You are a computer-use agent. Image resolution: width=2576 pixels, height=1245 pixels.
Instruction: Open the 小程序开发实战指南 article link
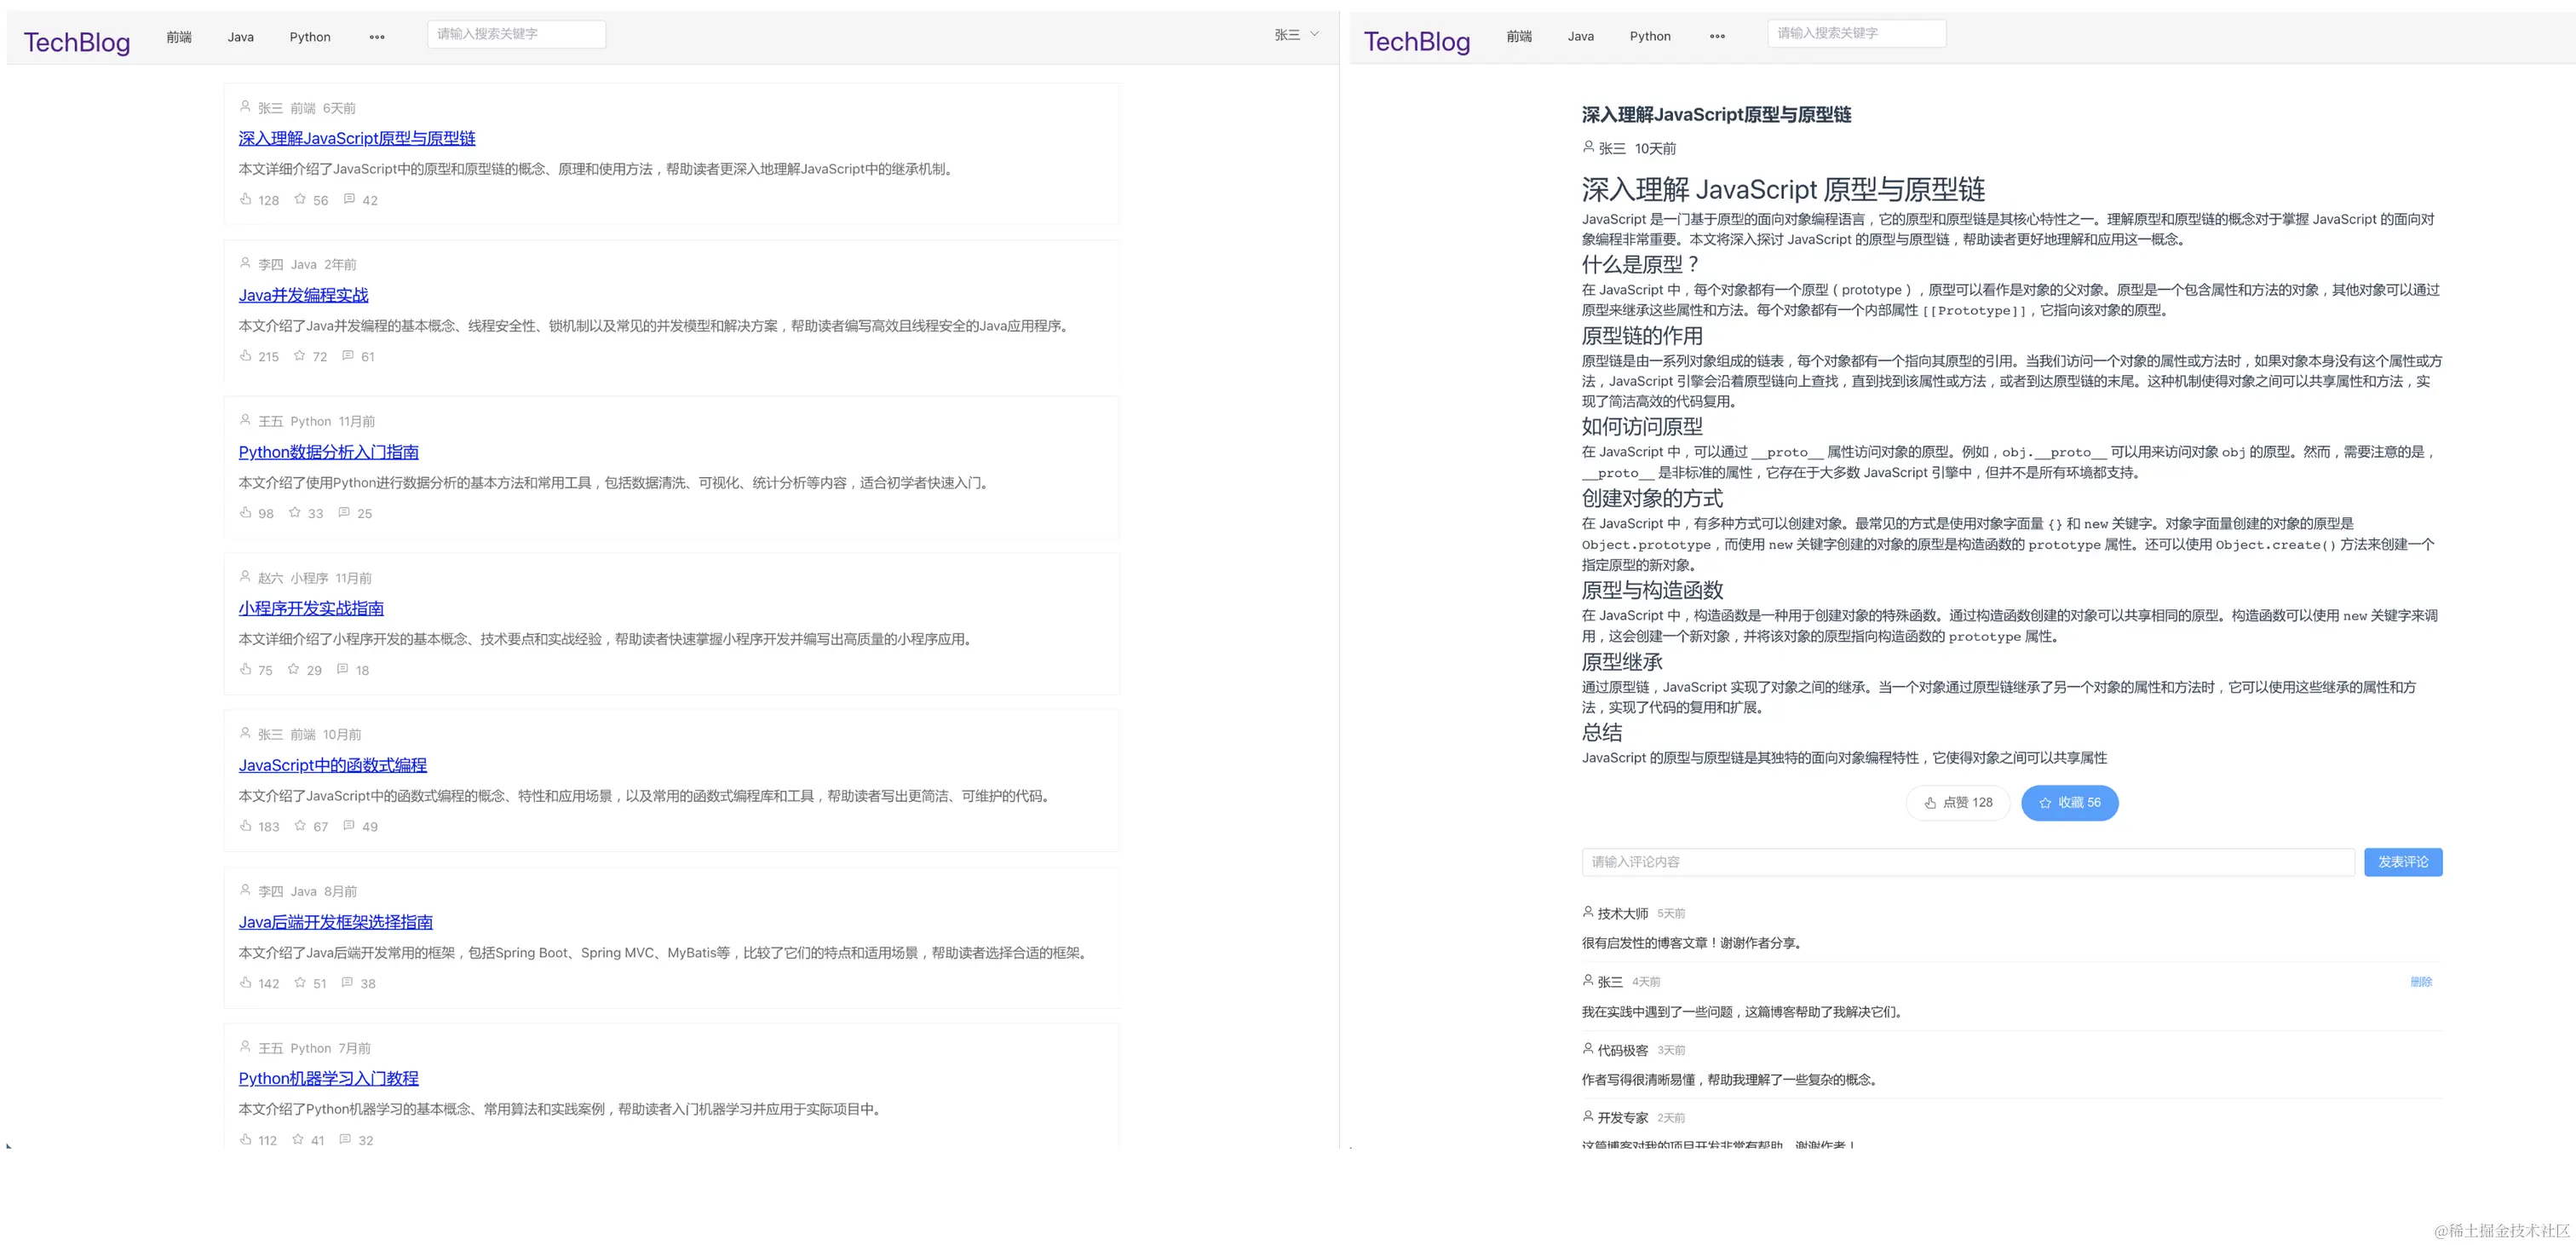[310, 608]
